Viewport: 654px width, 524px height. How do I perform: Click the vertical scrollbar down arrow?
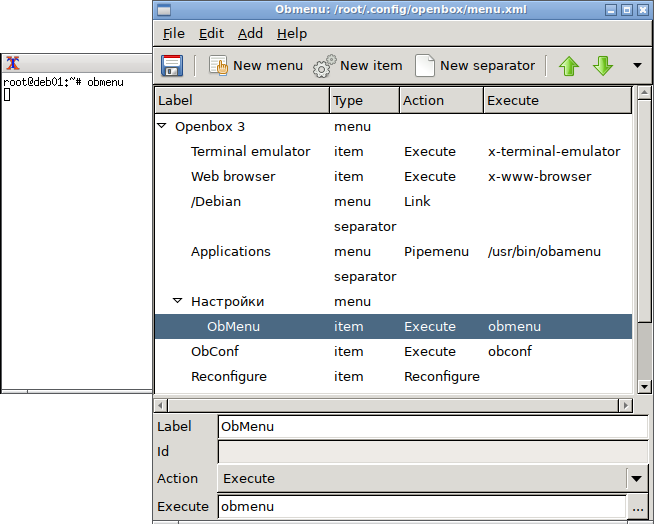coord(644,387)
